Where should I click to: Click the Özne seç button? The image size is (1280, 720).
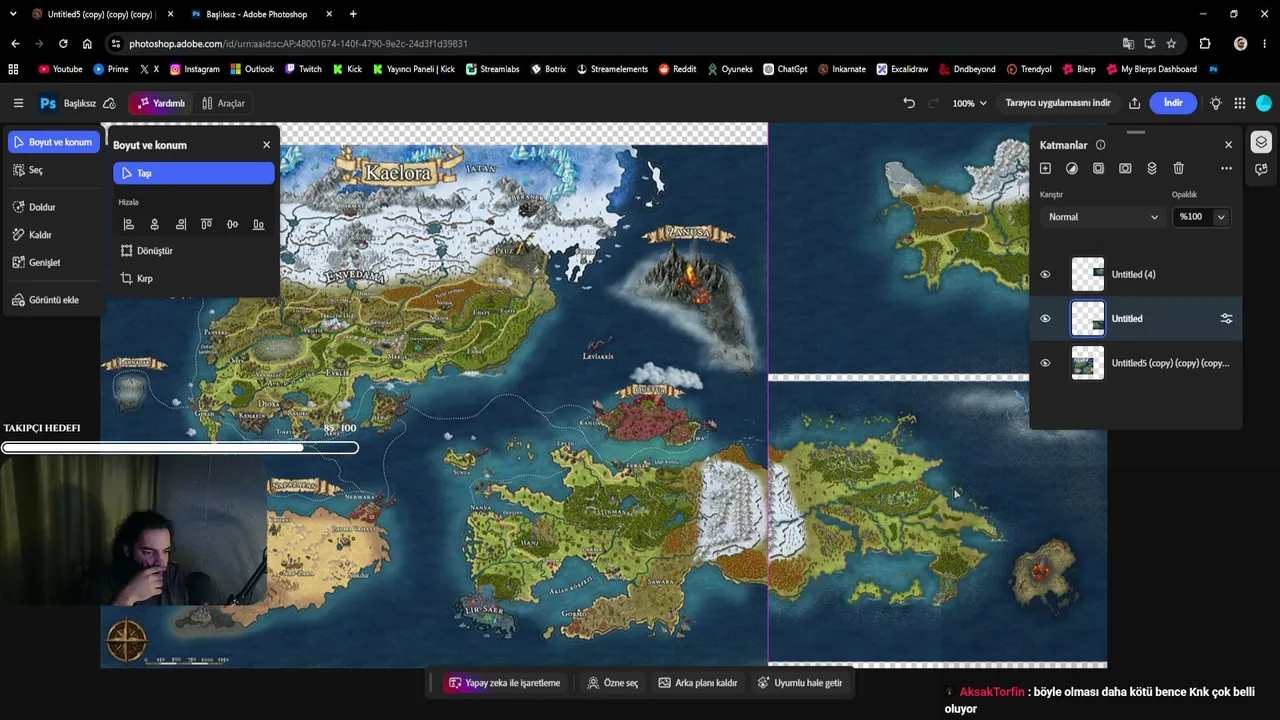[x=613, y=683]
